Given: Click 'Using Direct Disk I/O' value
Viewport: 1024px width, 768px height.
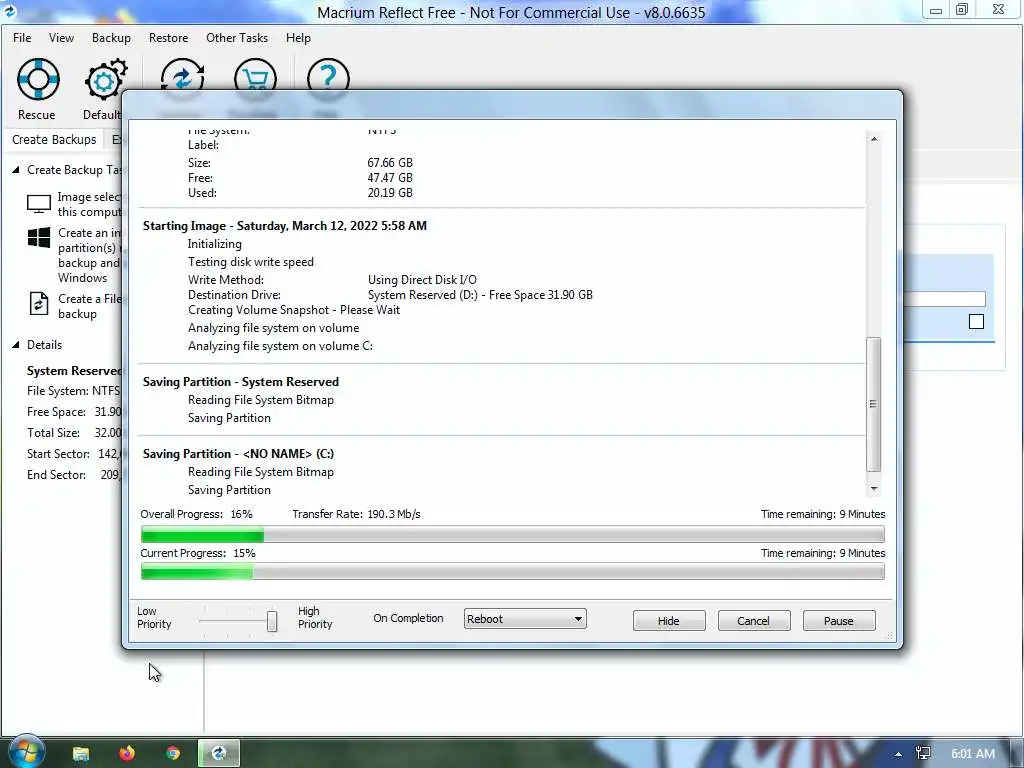Looking at the screenshot, I should [422, 280].
